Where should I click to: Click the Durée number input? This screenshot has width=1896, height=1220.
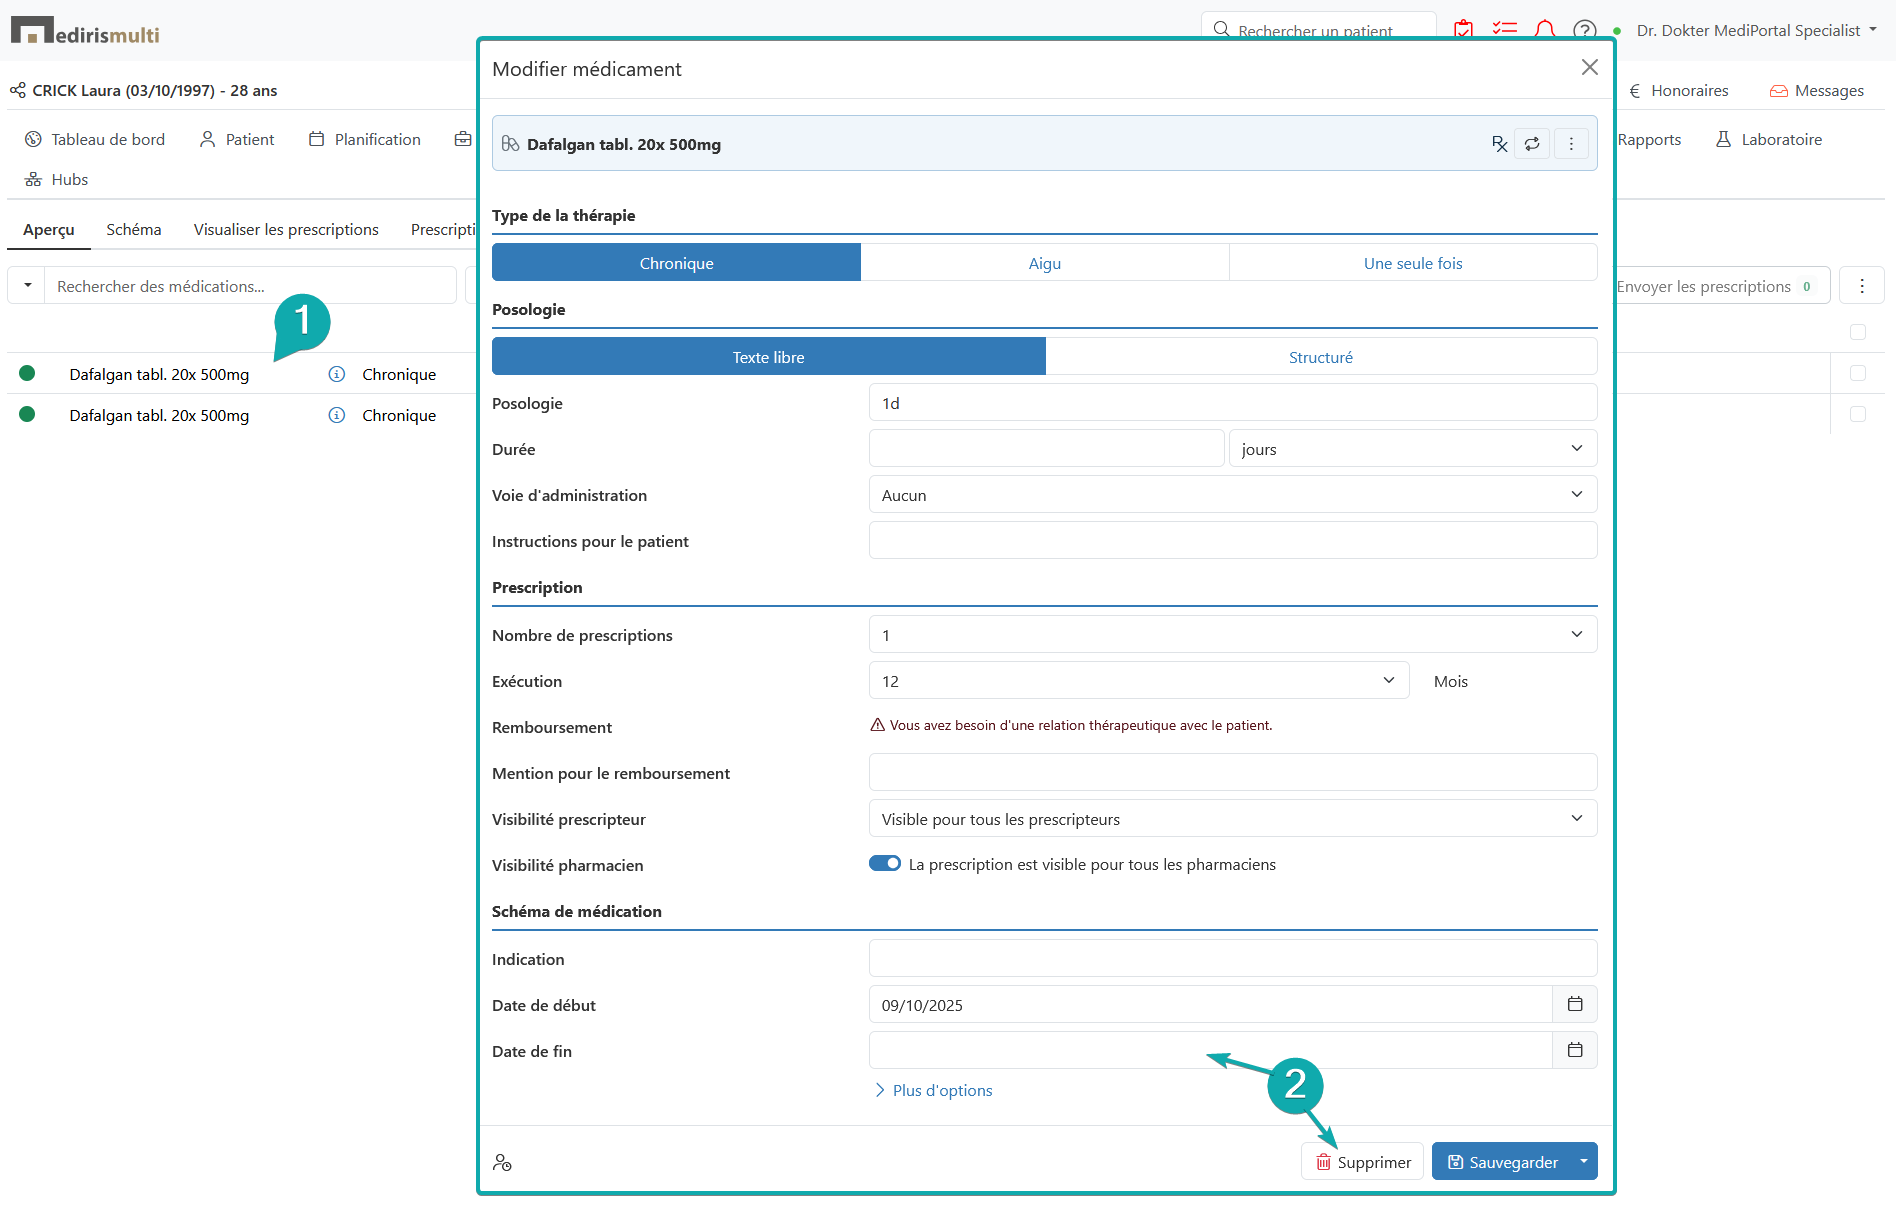click(1047, 449)
